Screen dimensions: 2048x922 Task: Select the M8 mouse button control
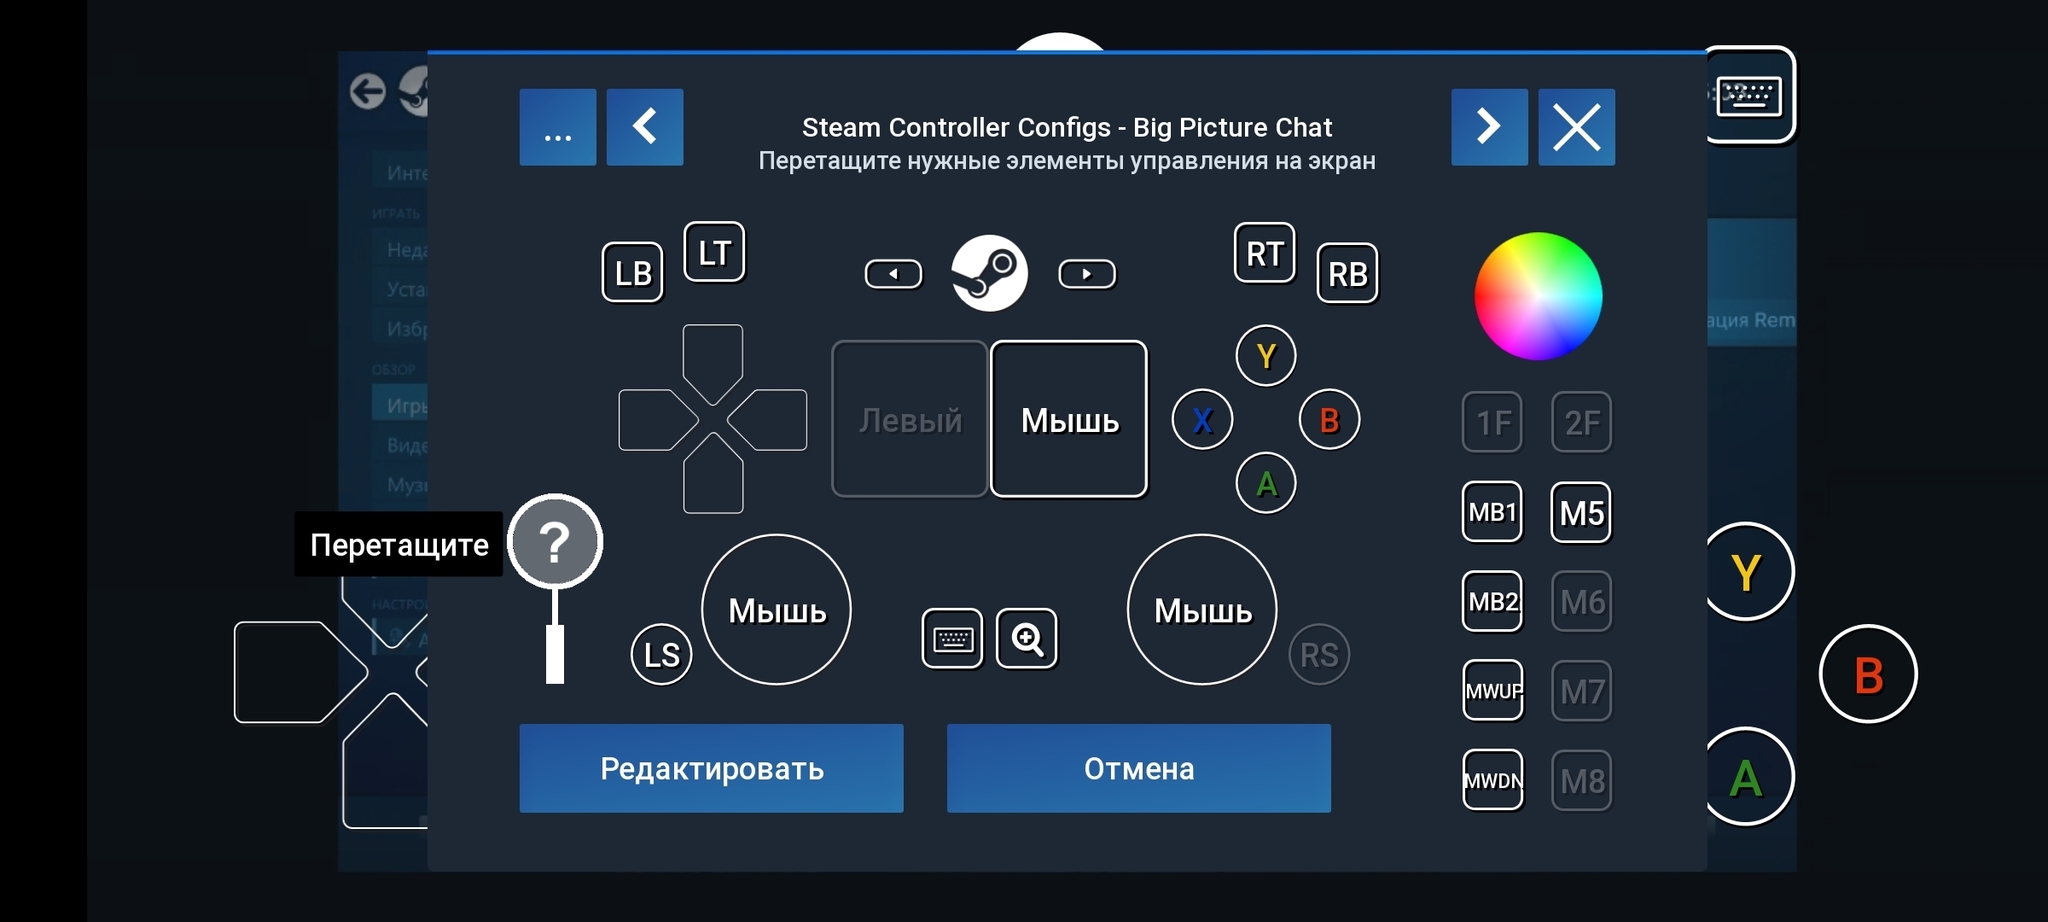coord(1582,780)
